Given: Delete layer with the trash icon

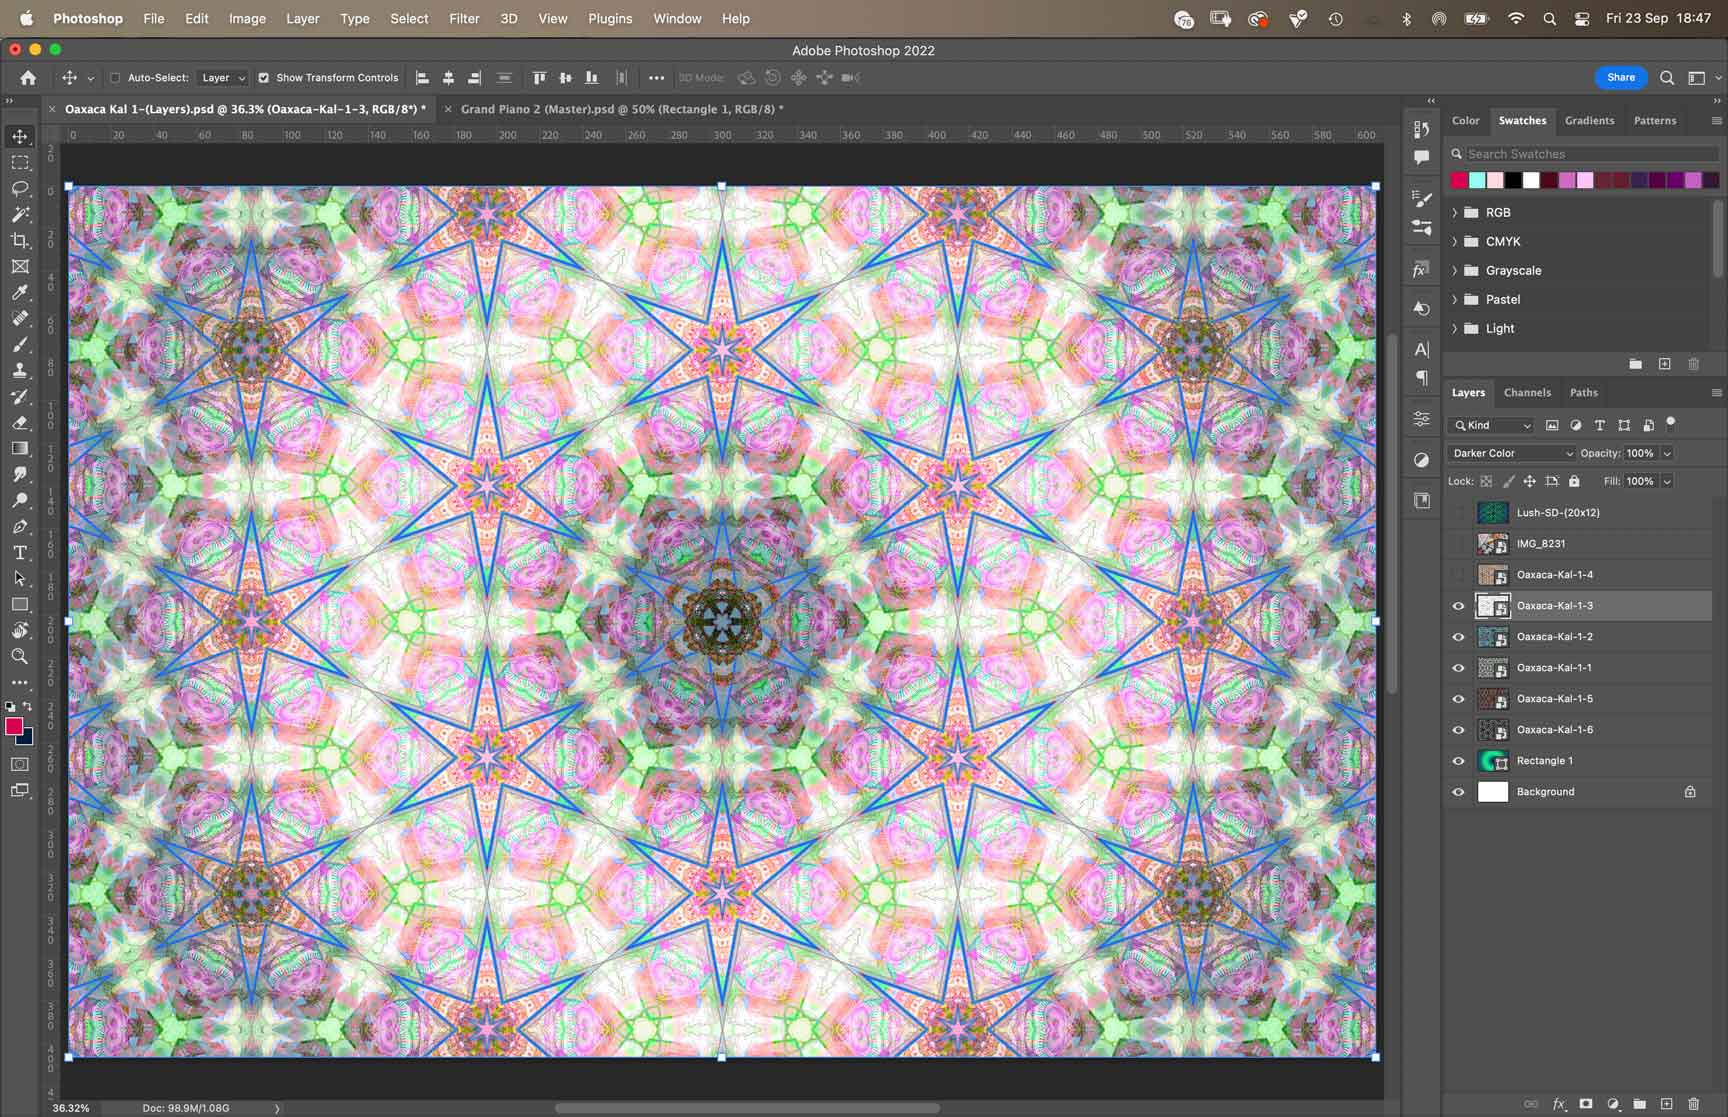Looking at the screenshot, I should [1693, 1104].
